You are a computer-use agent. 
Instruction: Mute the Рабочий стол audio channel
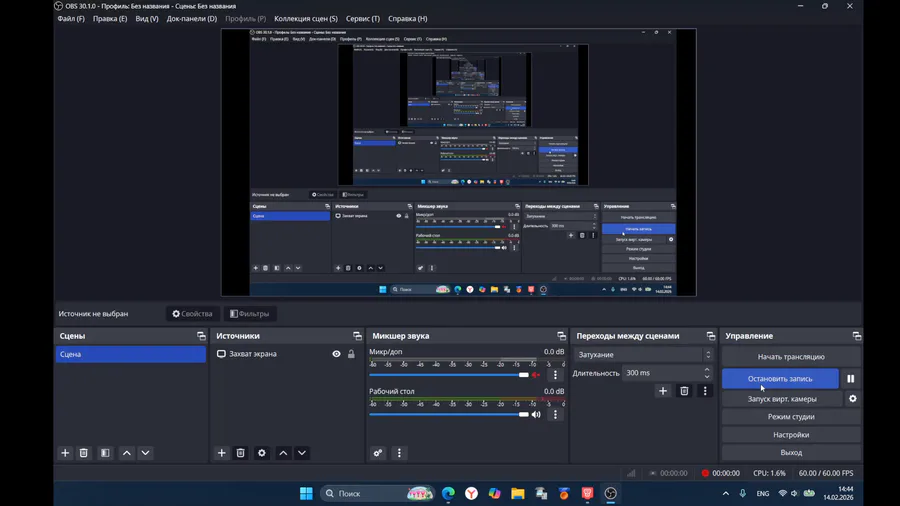(x=536, y=414)
